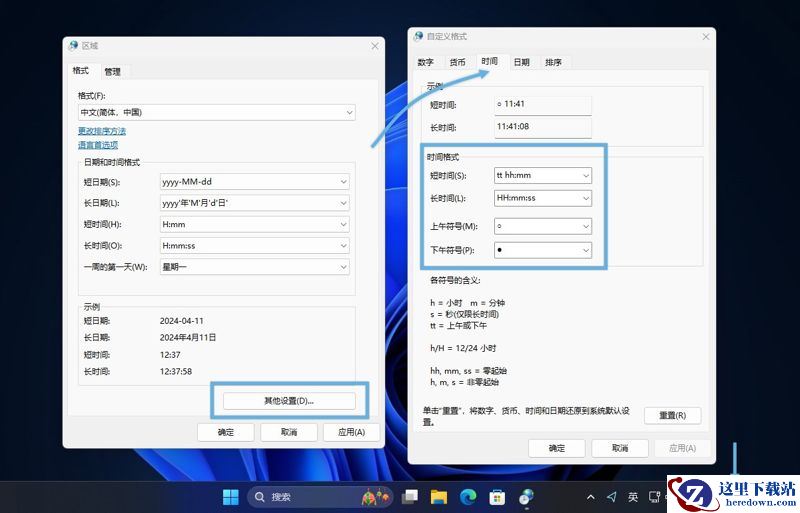Open the 数字 tab in 自定义格式
Screen dimensions: 800x513
[x=426, y=62]
